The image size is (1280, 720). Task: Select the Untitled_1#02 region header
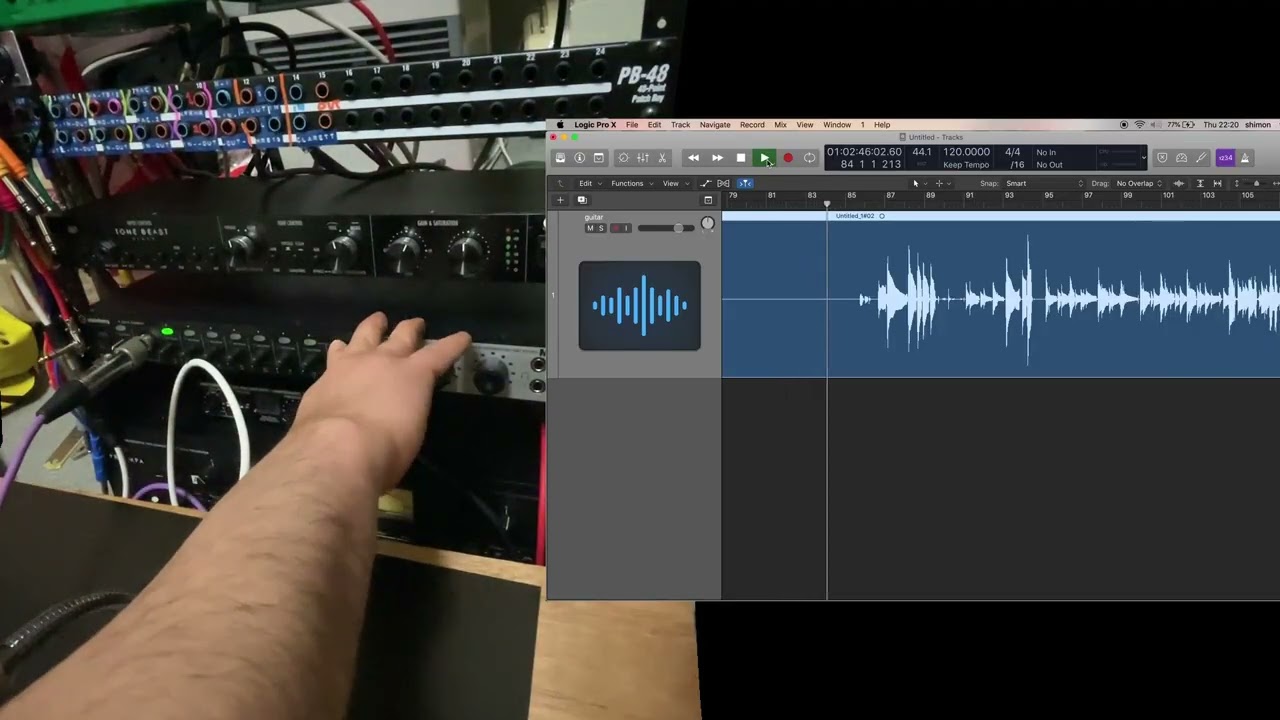[1000, 216]
